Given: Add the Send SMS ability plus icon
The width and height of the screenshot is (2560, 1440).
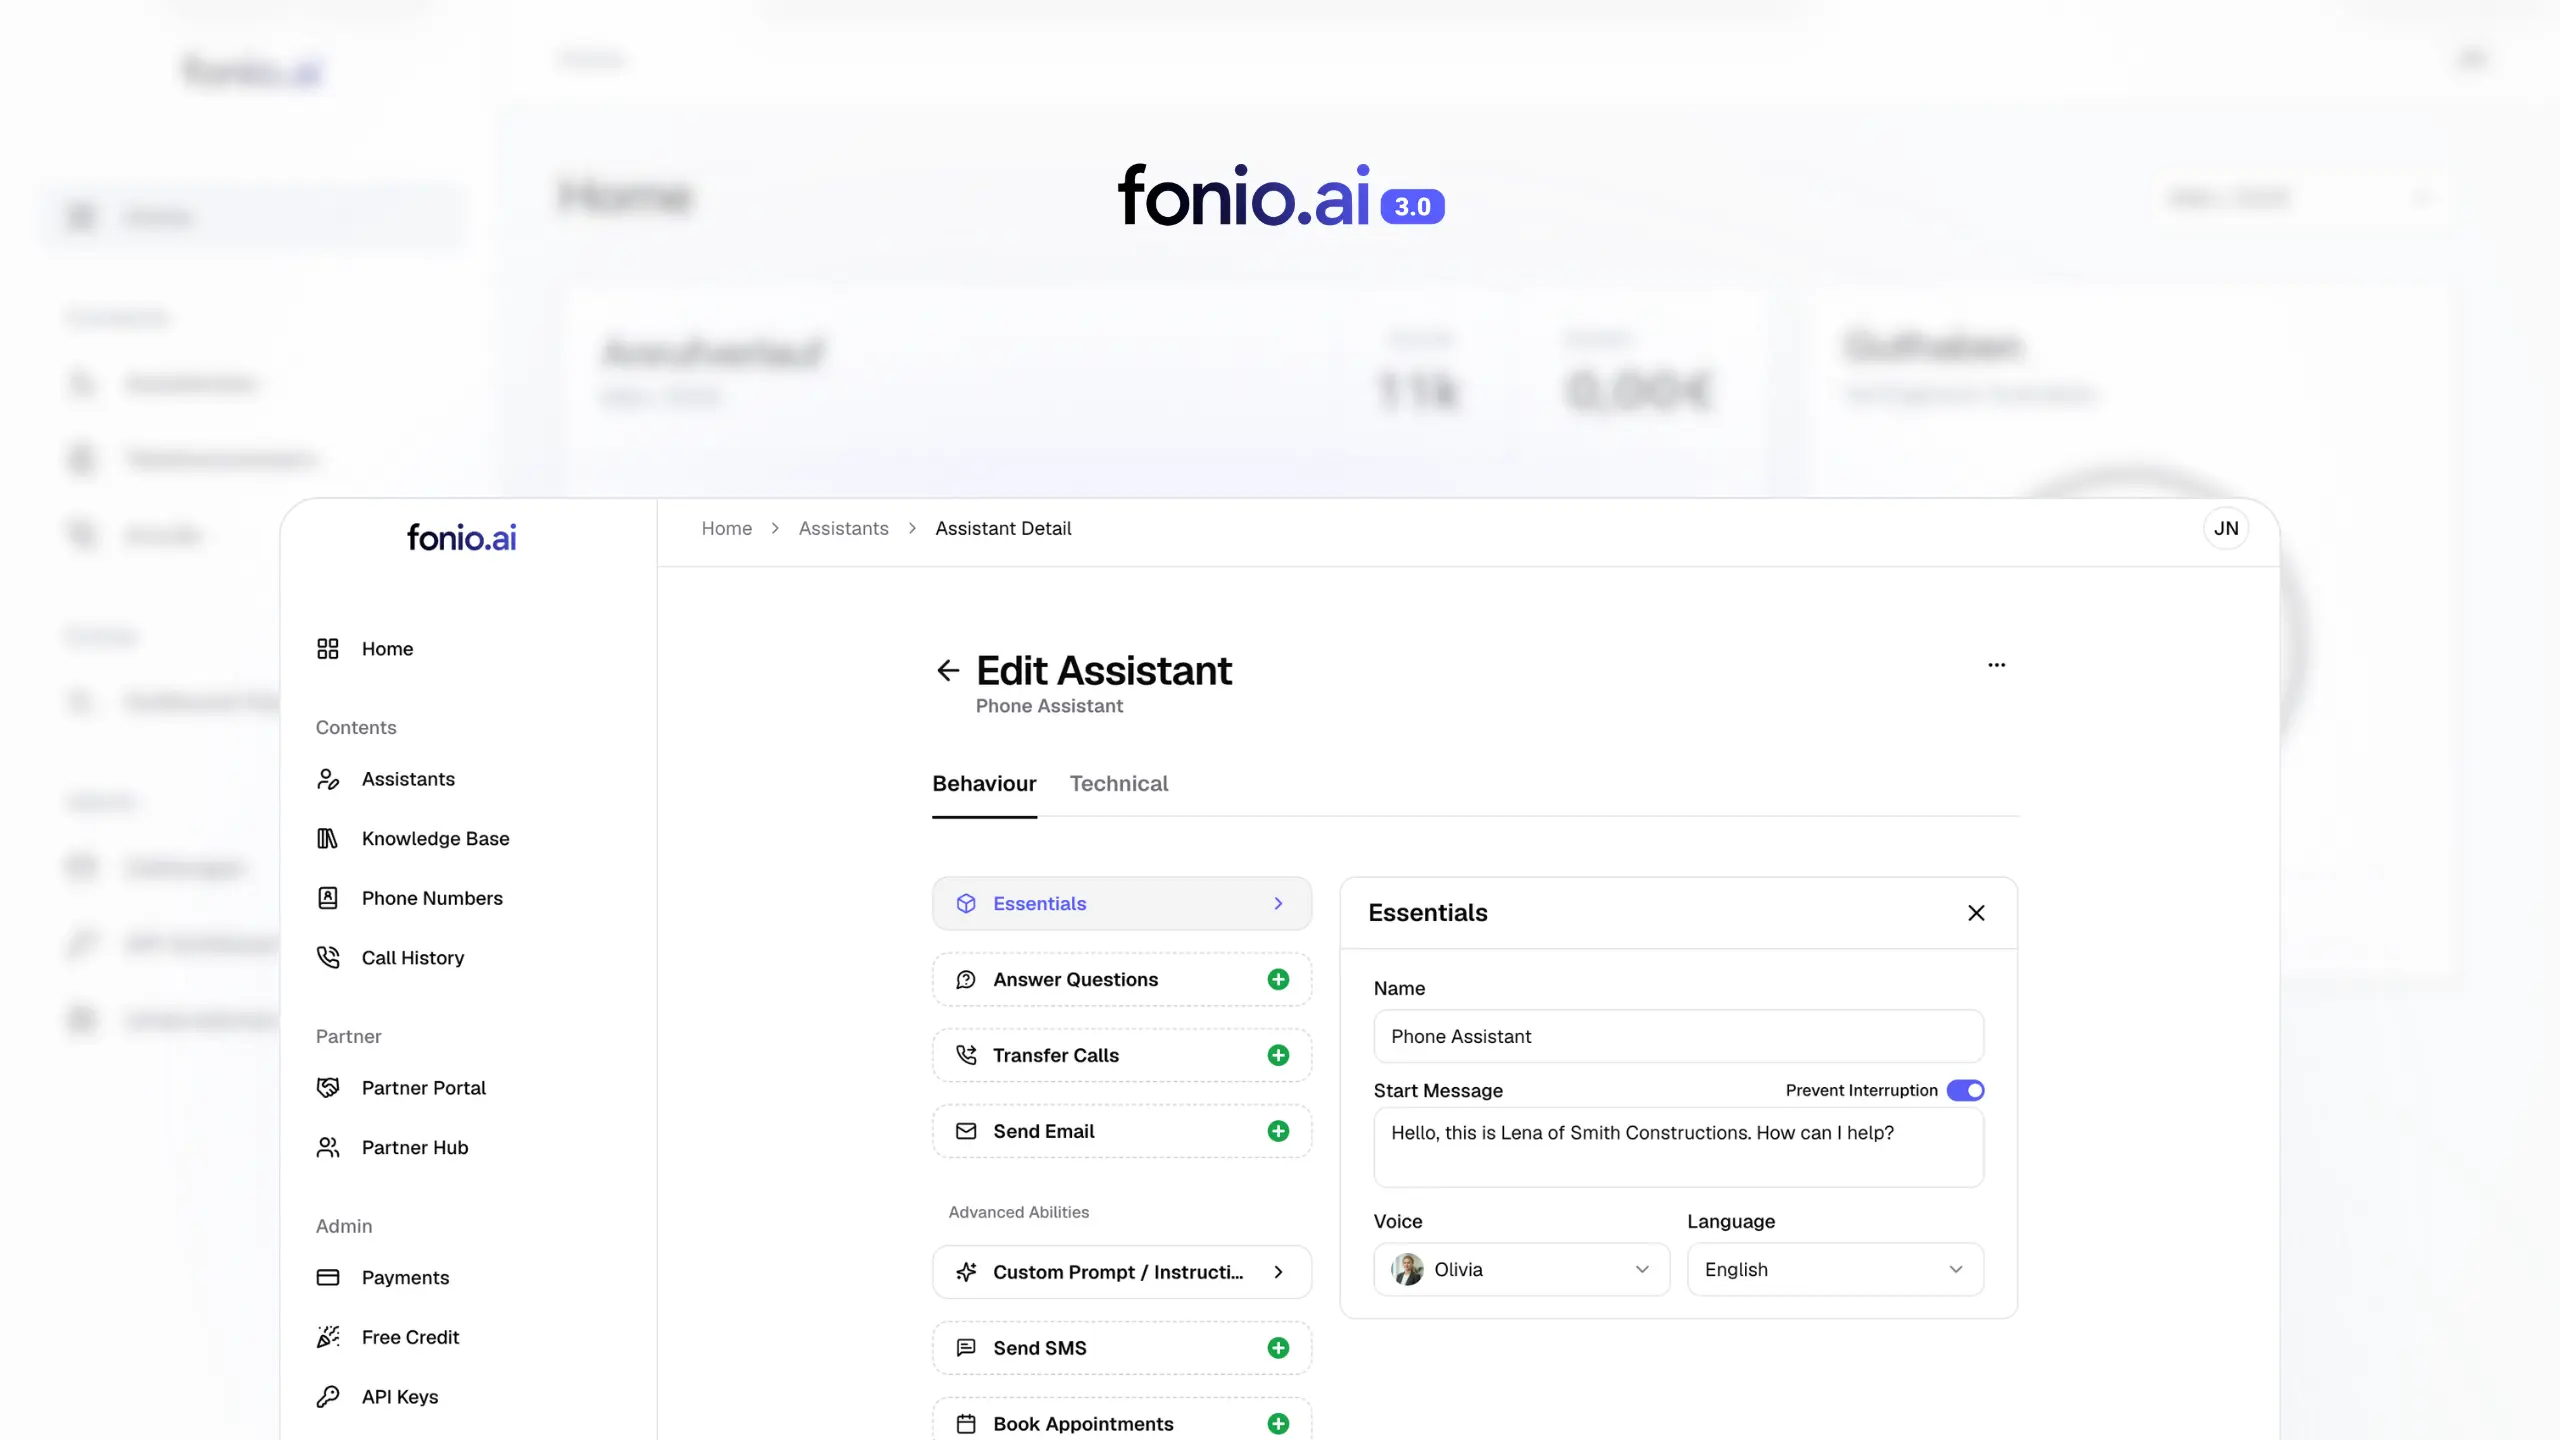Looking at the screenshot, I should (x=1278, y=1348).
